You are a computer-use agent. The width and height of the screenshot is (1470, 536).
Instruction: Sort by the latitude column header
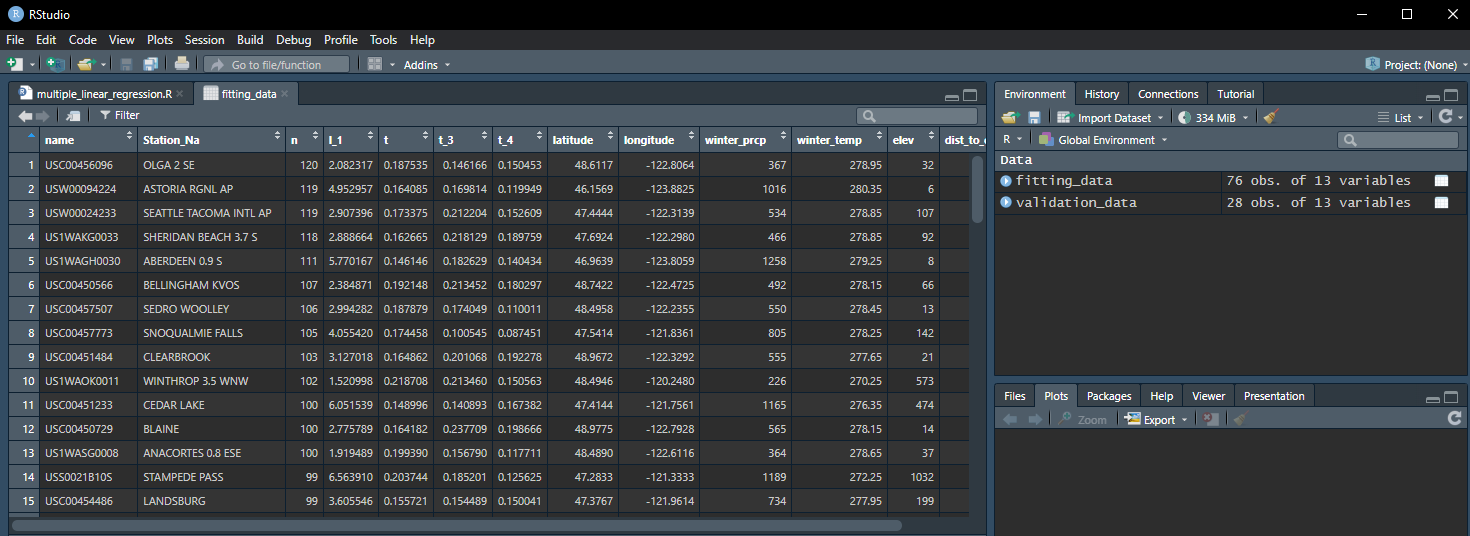click(583, 140)
